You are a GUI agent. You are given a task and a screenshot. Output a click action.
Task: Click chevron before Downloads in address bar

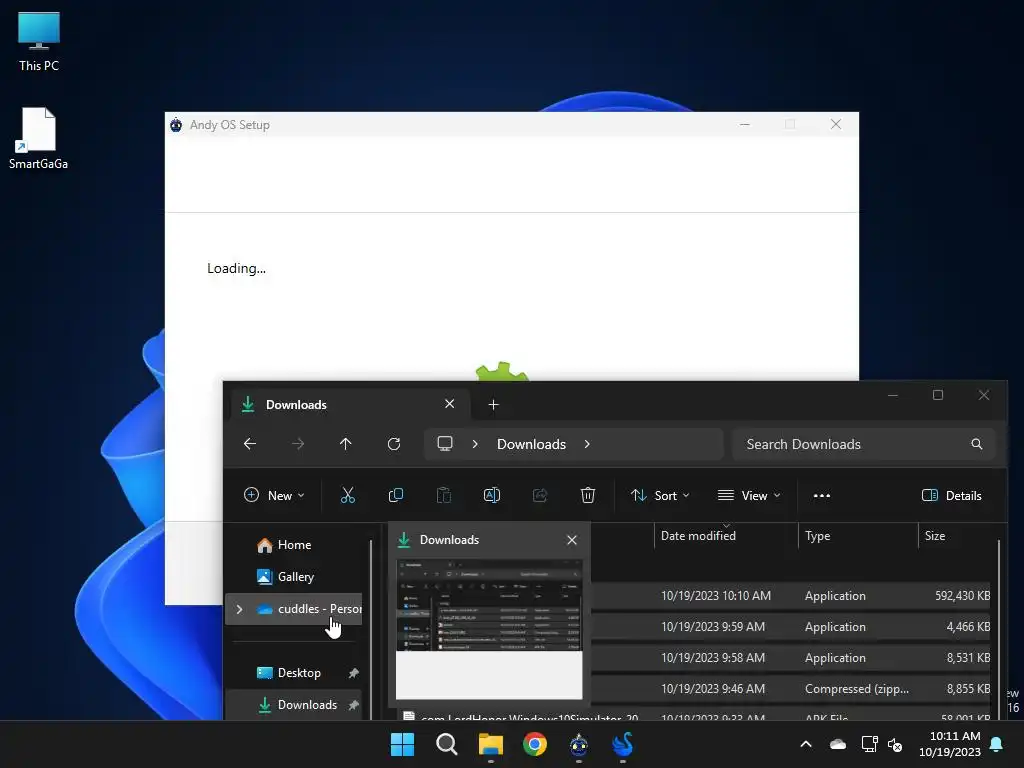475,444
